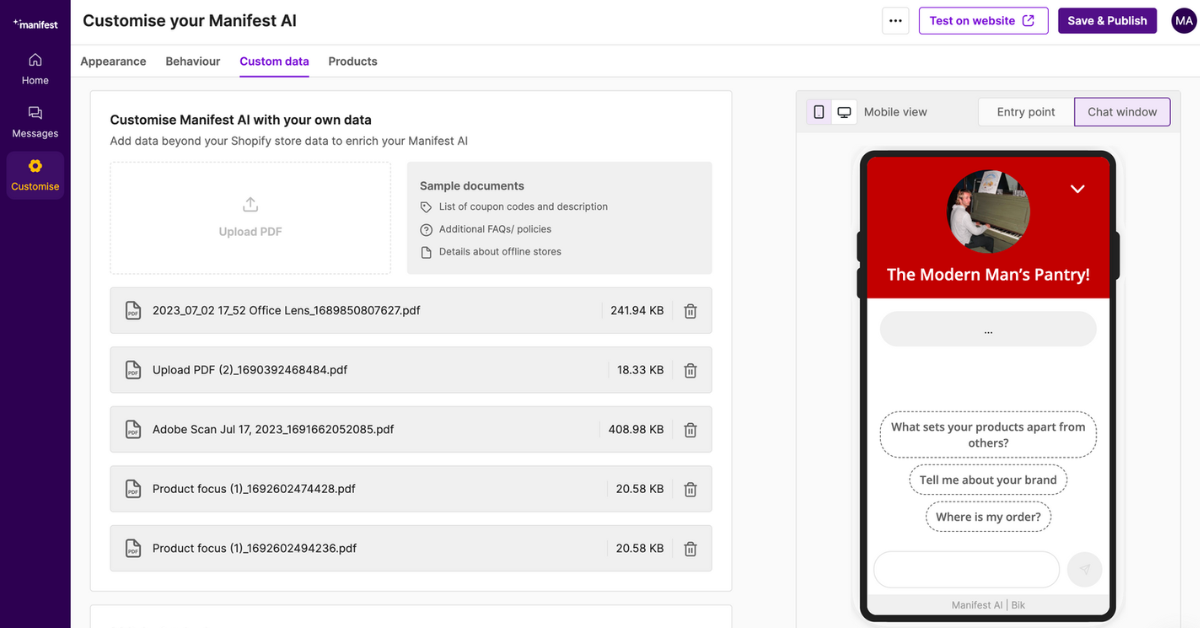Select the Custom data tab
Screen dimensions: 1200x628
(x=274, y=61)
